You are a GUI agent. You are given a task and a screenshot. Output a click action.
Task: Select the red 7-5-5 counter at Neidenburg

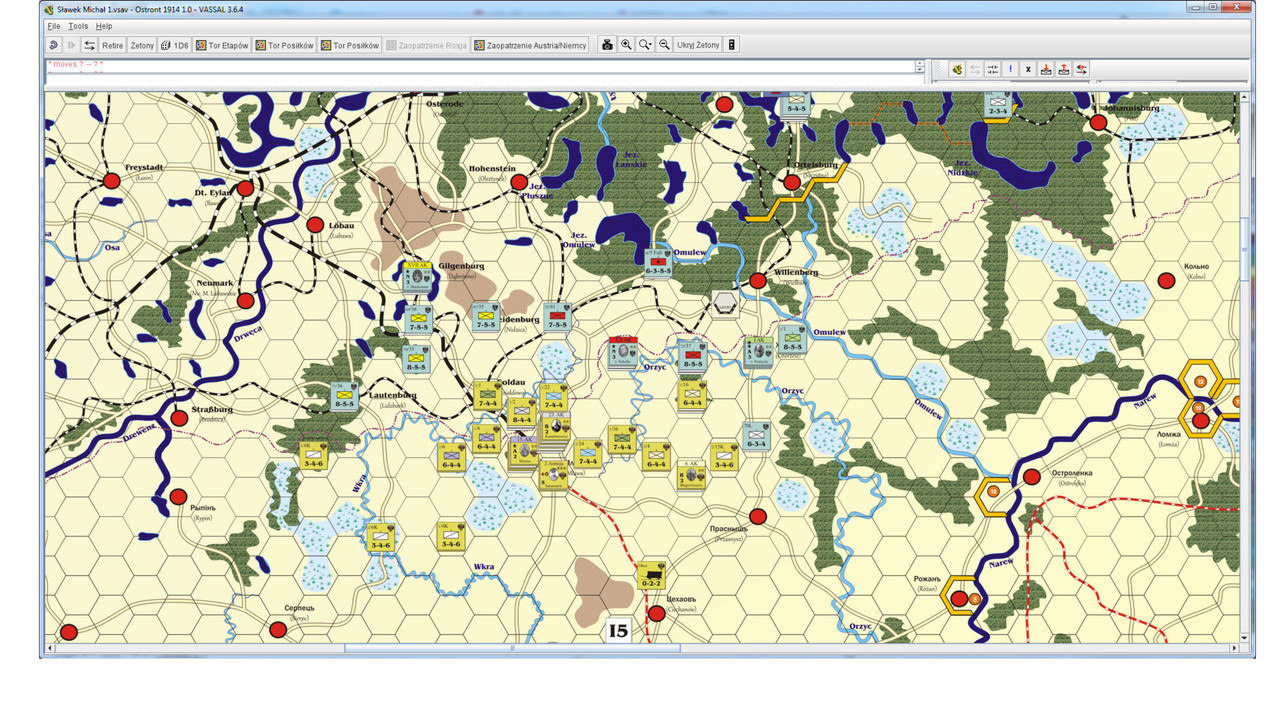[557, 317]
